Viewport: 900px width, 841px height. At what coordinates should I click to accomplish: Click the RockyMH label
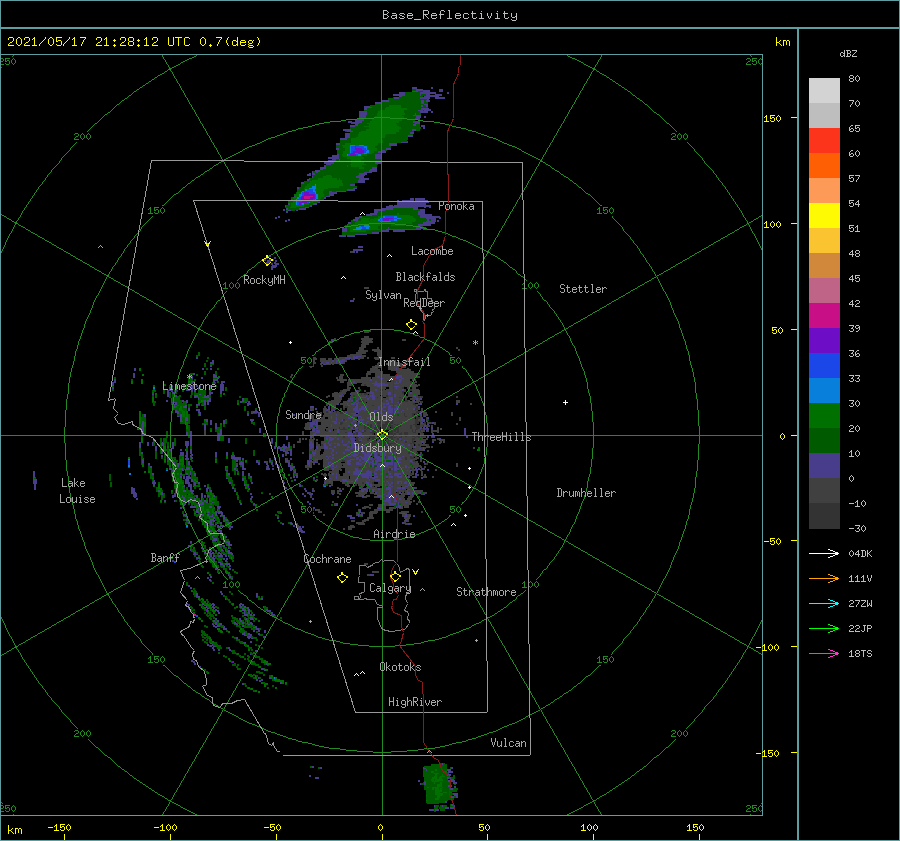click(264, 280)
